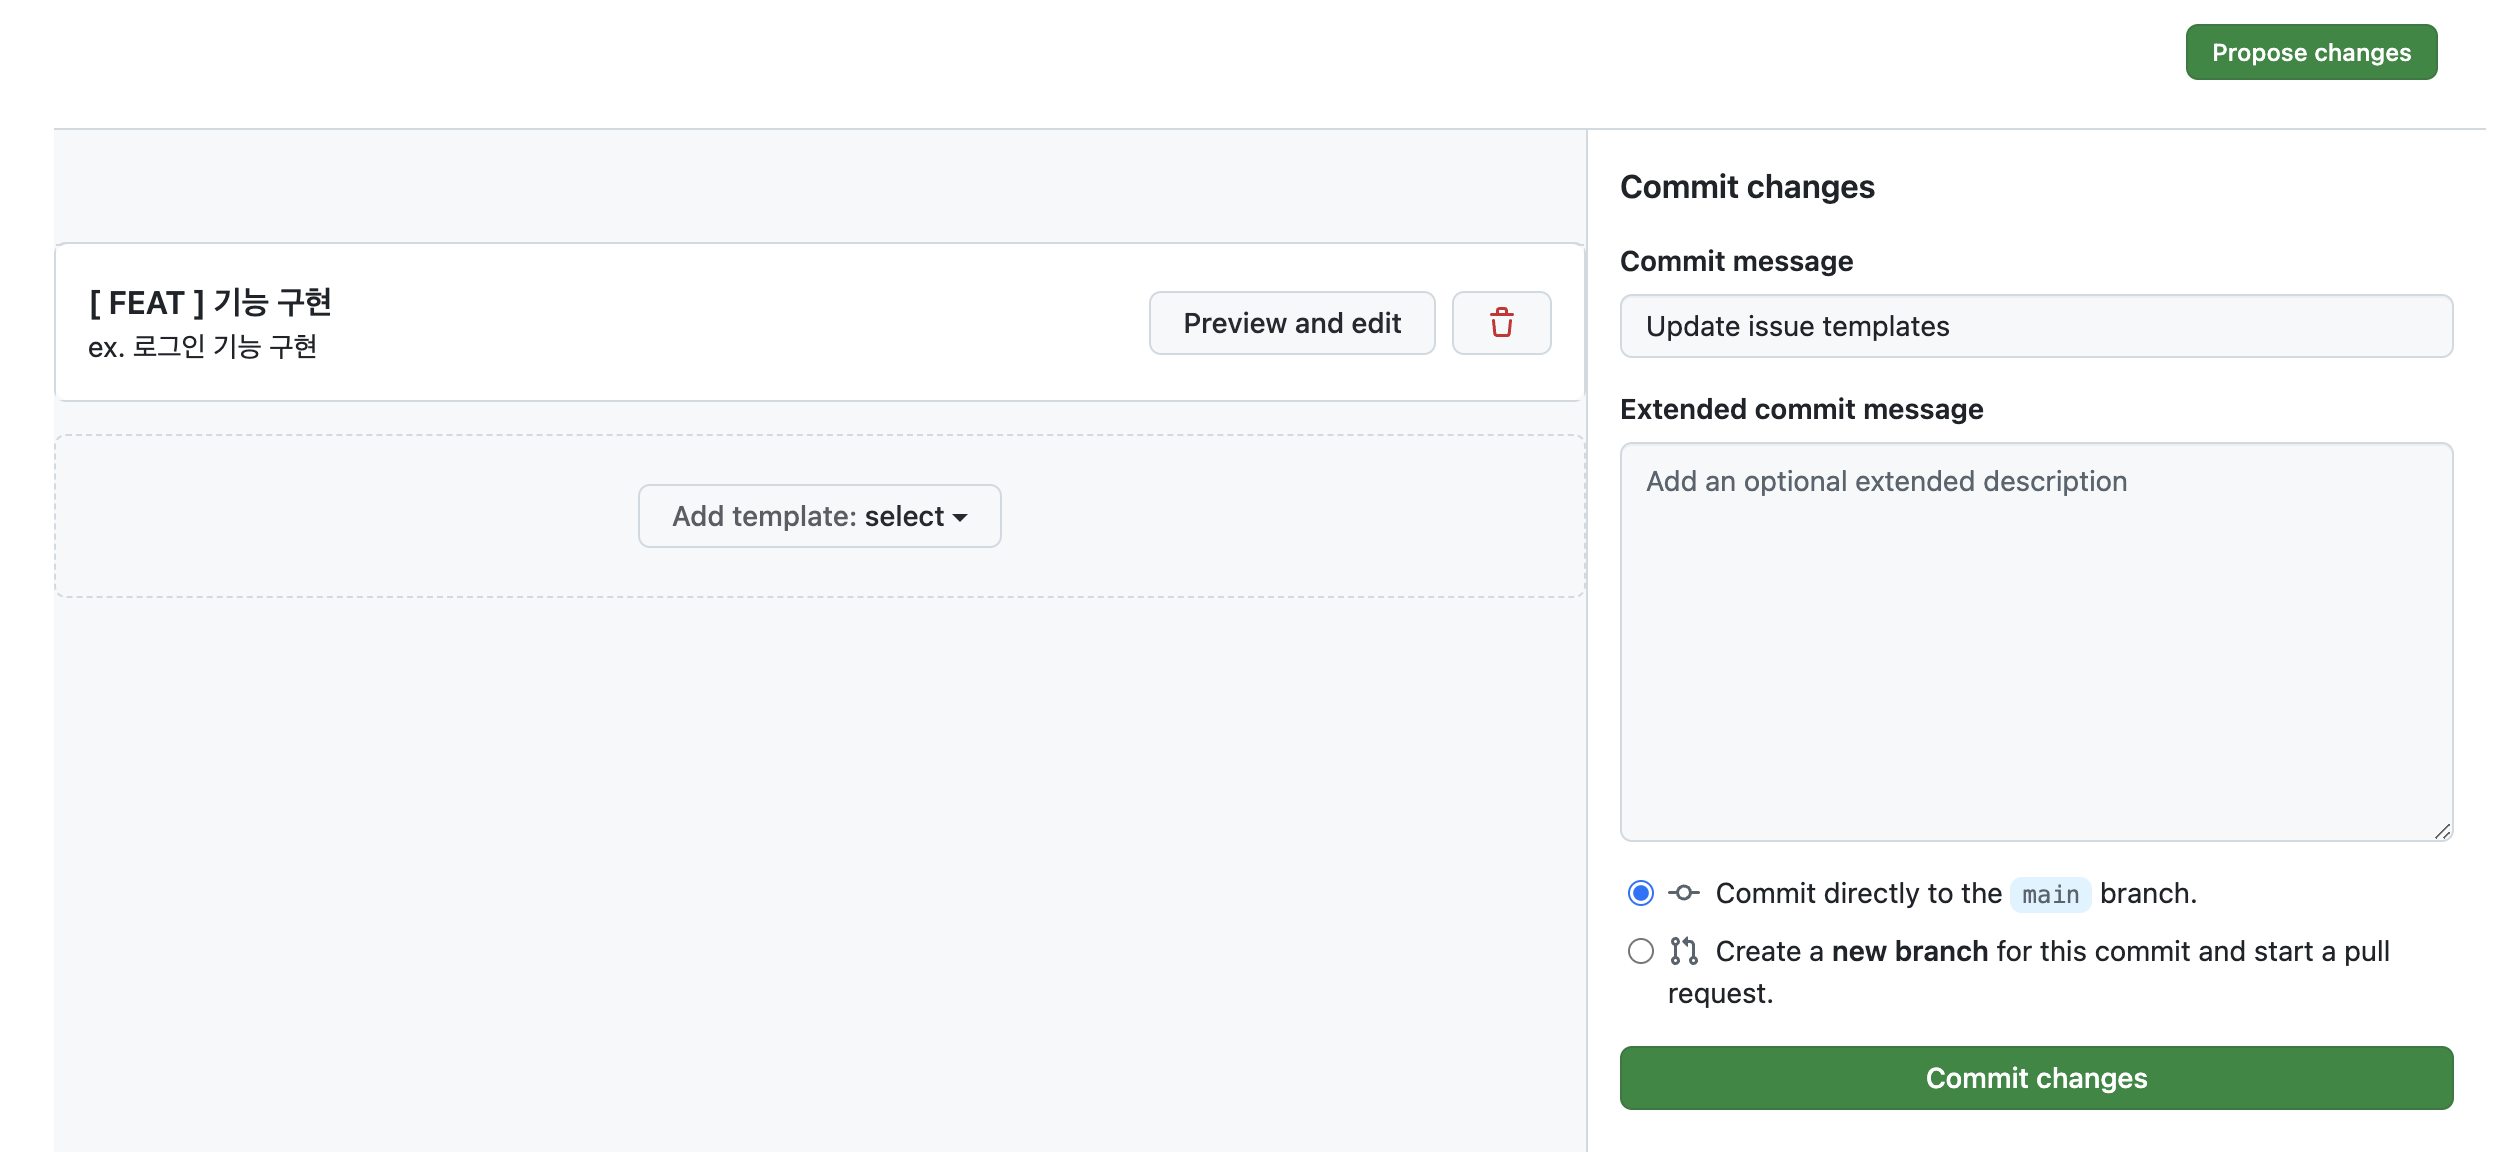Select "Commit directly to the main branch"
Image resolution: width=2520 pixels, height=1152 pixels.
(x=1640, y=893)
